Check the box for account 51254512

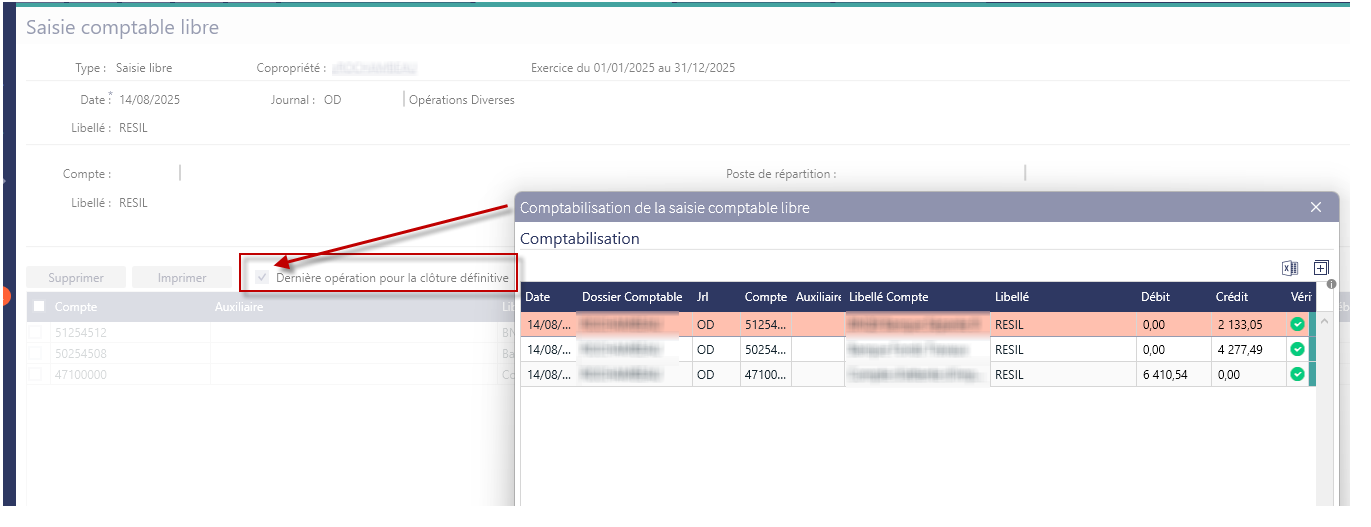pyautogui.click(x=36, y=332)
